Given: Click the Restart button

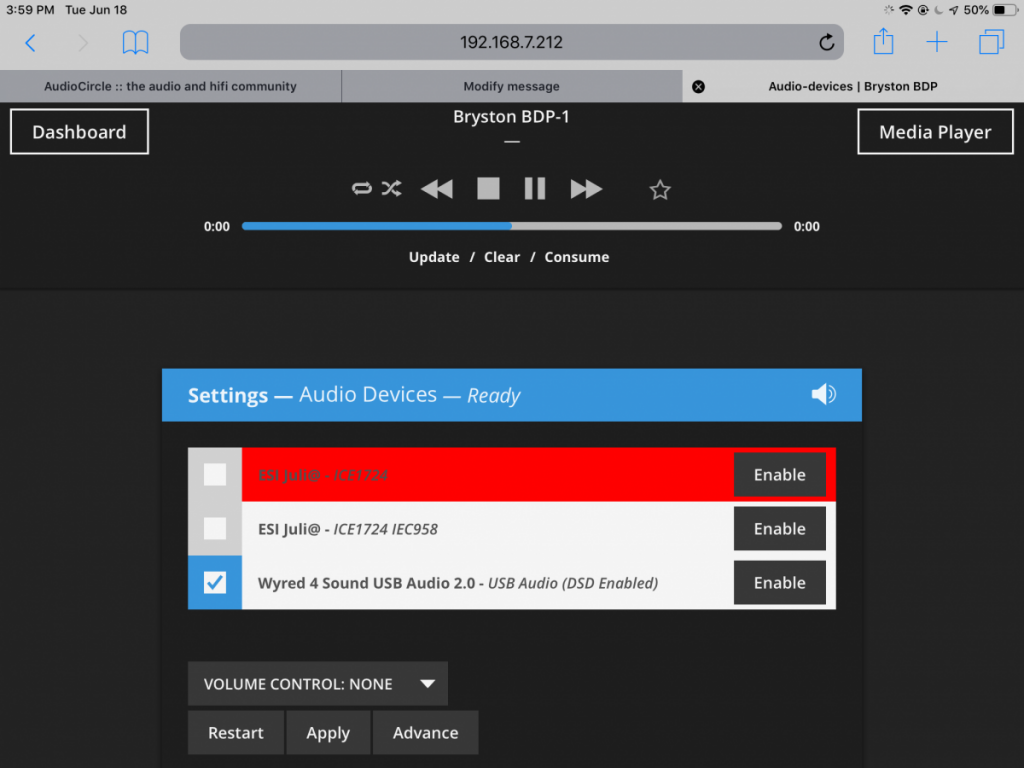Looking at the screenshot, I should pyautogui.click(x=236, y=733).
